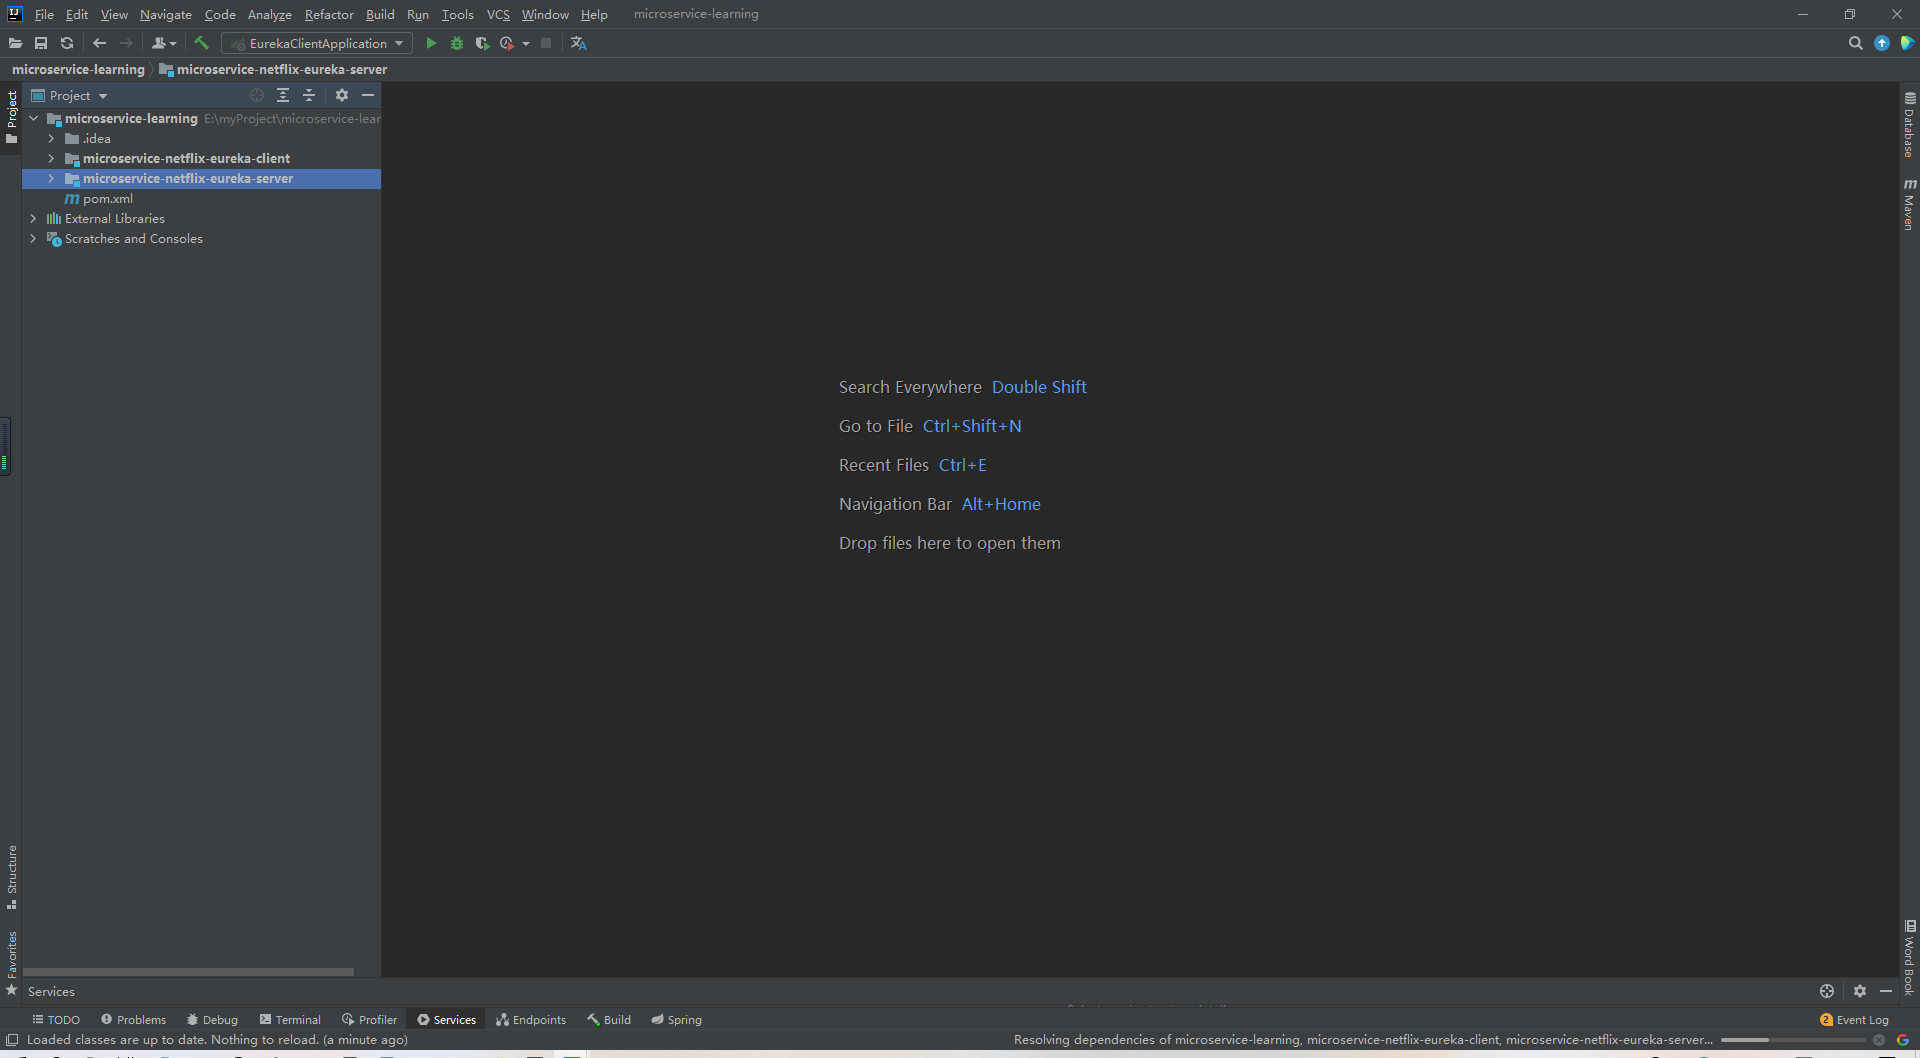
Task: Toggle the Word Book tool window side tab
Action: [x=1909, y=957]
